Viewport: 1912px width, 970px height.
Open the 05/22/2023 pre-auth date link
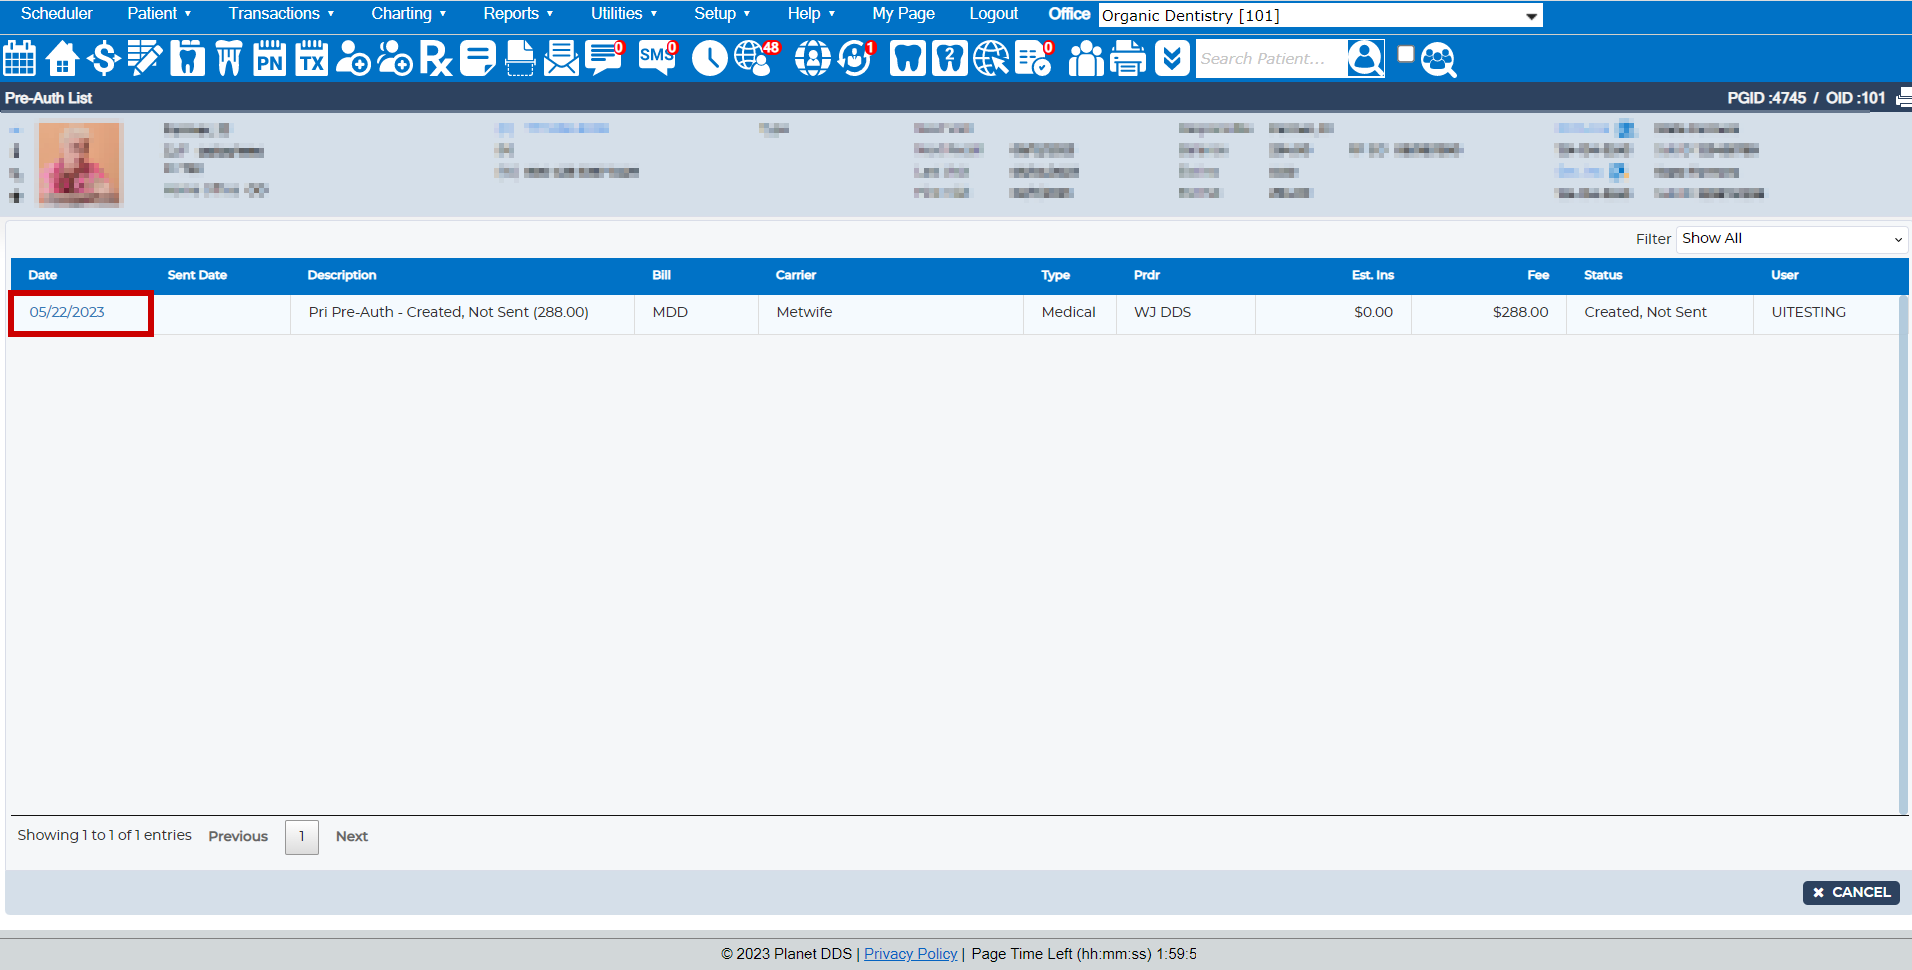pyautogui.click(x=67, y=312)
